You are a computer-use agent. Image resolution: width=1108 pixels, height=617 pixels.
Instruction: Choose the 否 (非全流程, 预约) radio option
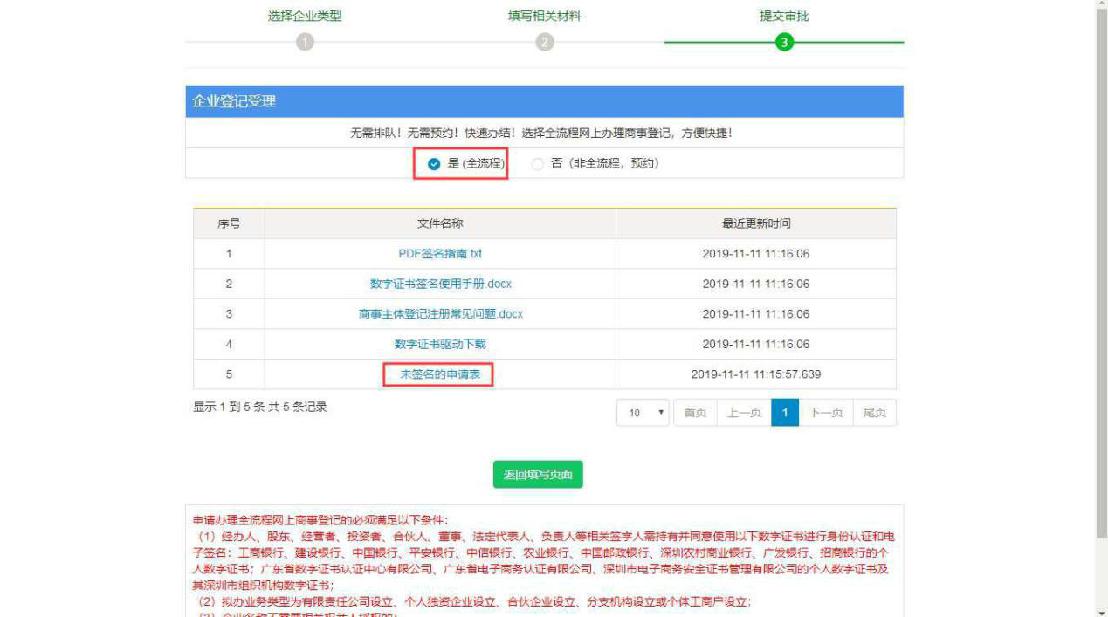click(538, 164)
